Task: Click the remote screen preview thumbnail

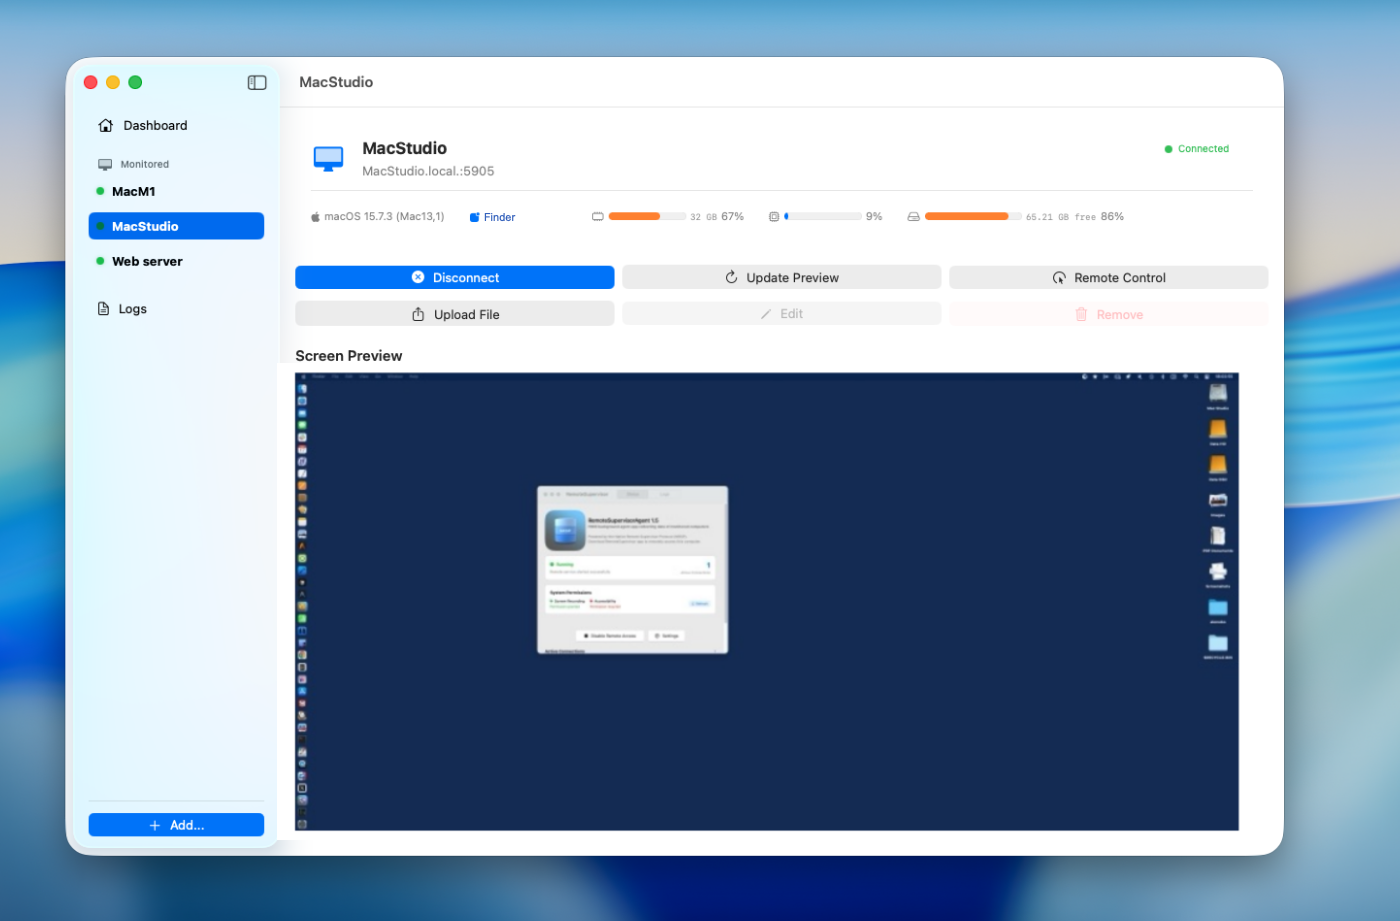Action: coord(766,601)
